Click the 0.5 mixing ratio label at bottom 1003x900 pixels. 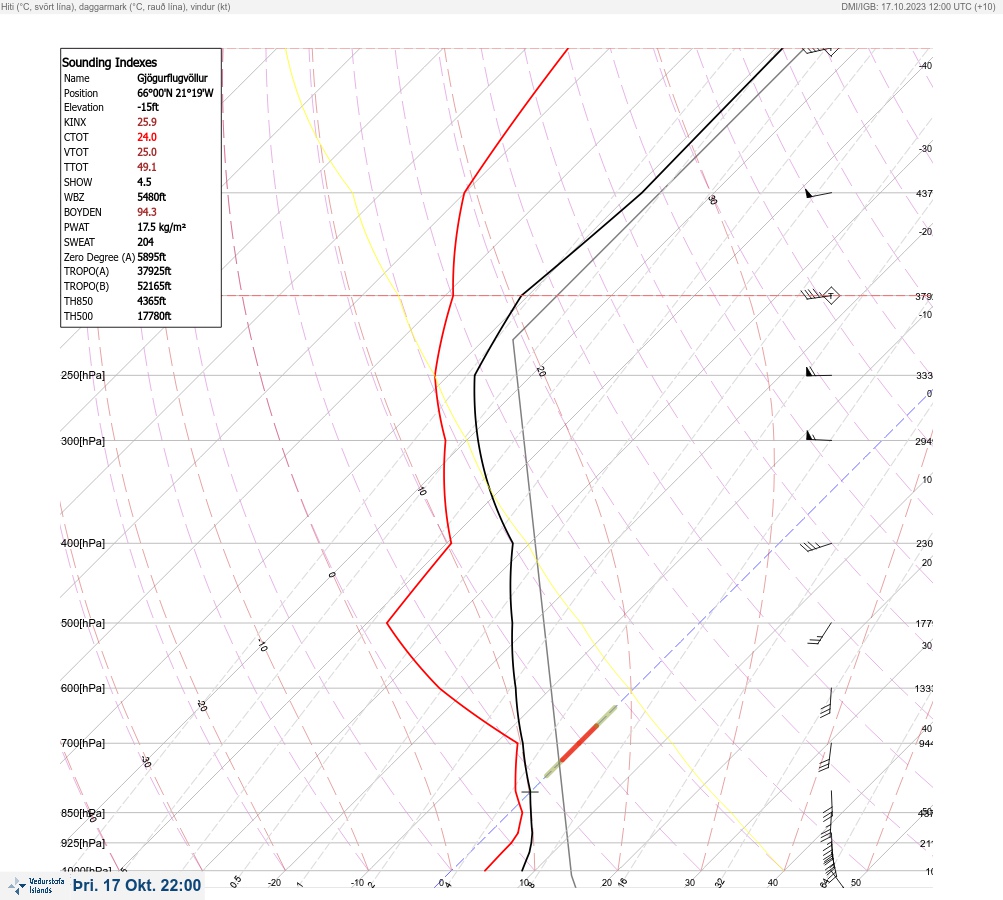click(x=236, y=881)
